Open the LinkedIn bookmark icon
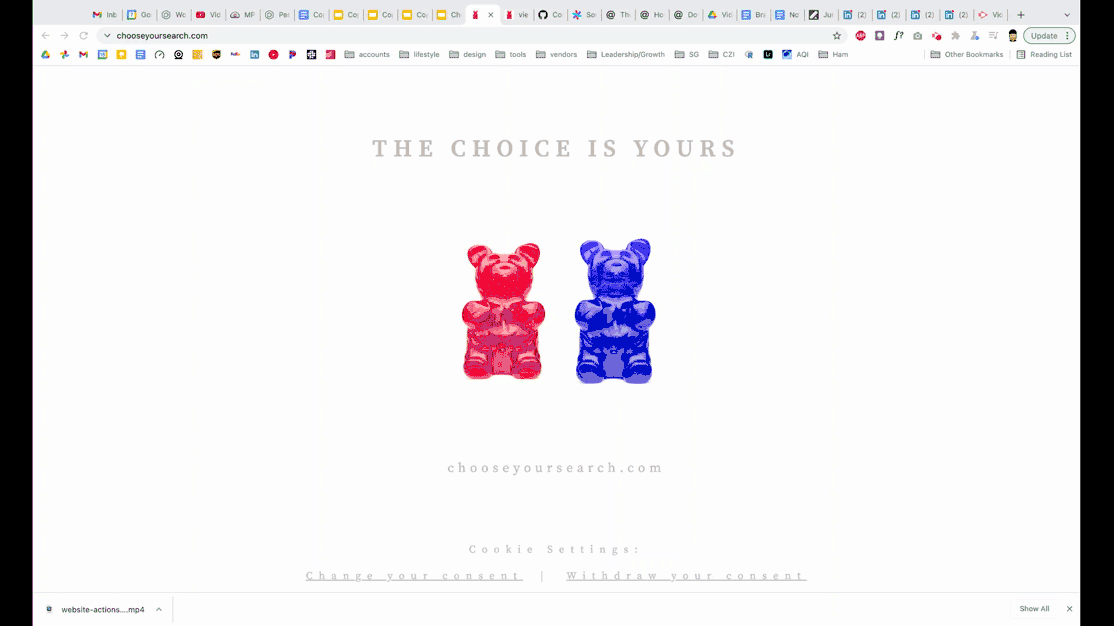1114x626 pixels. coord(254,54)
